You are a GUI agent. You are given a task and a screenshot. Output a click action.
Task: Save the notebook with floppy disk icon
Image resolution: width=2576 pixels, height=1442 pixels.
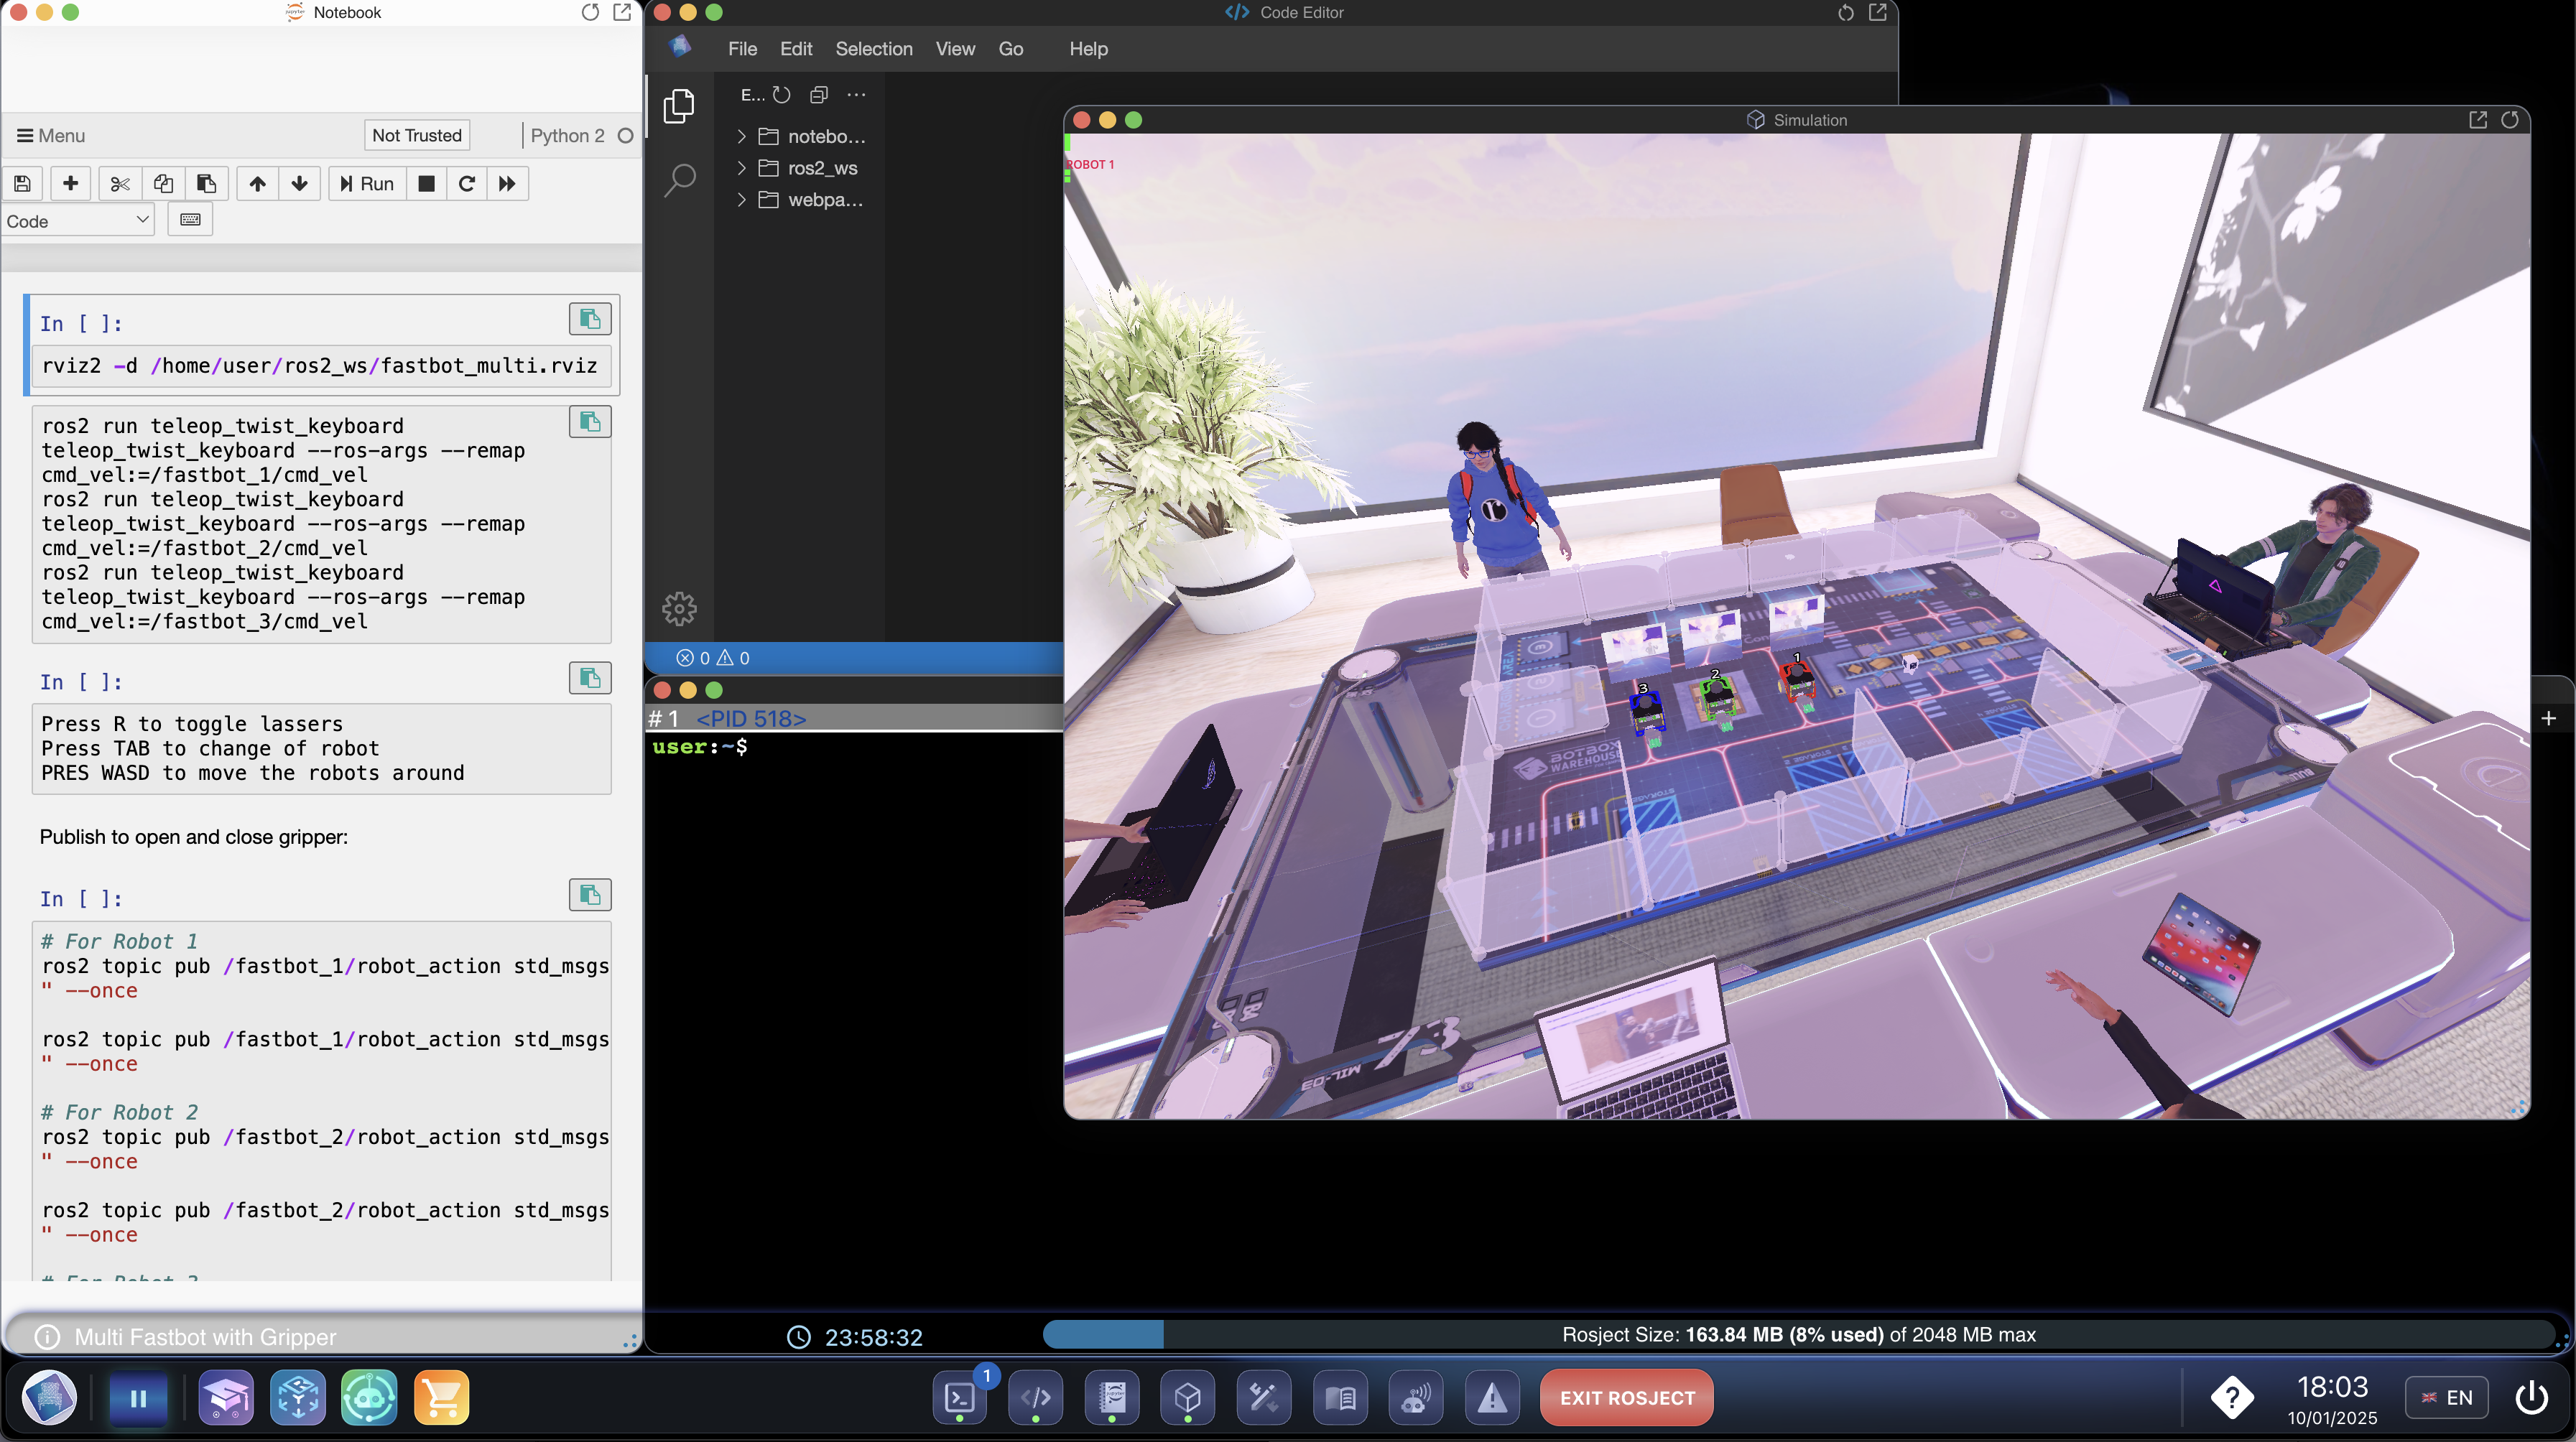[23, 184]
